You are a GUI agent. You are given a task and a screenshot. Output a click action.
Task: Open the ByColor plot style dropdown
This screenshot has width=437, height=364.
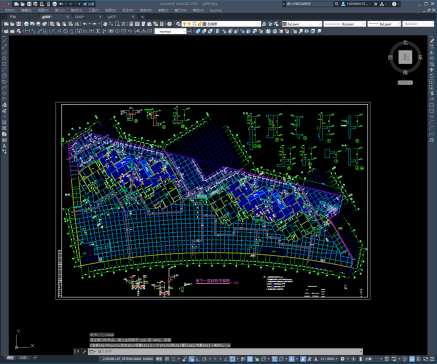pos(418,24)
